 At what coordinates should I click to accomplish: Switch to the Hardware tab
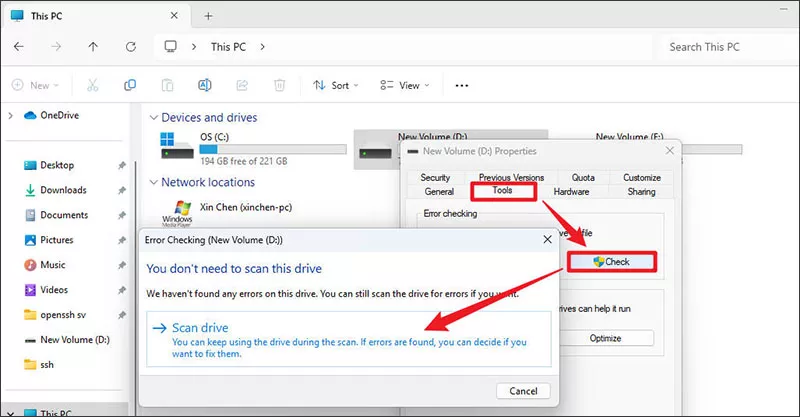point(571,191)
